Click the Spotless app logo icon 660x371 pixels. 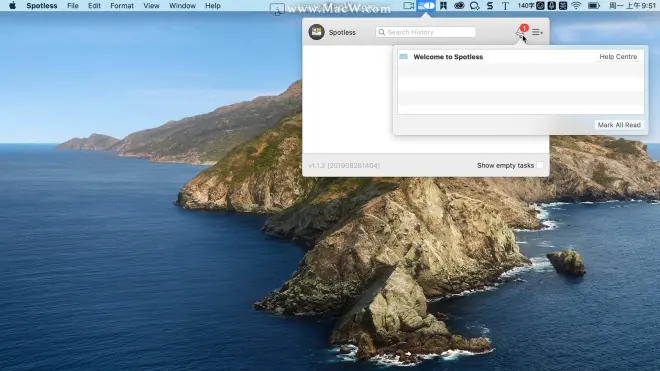316,32
